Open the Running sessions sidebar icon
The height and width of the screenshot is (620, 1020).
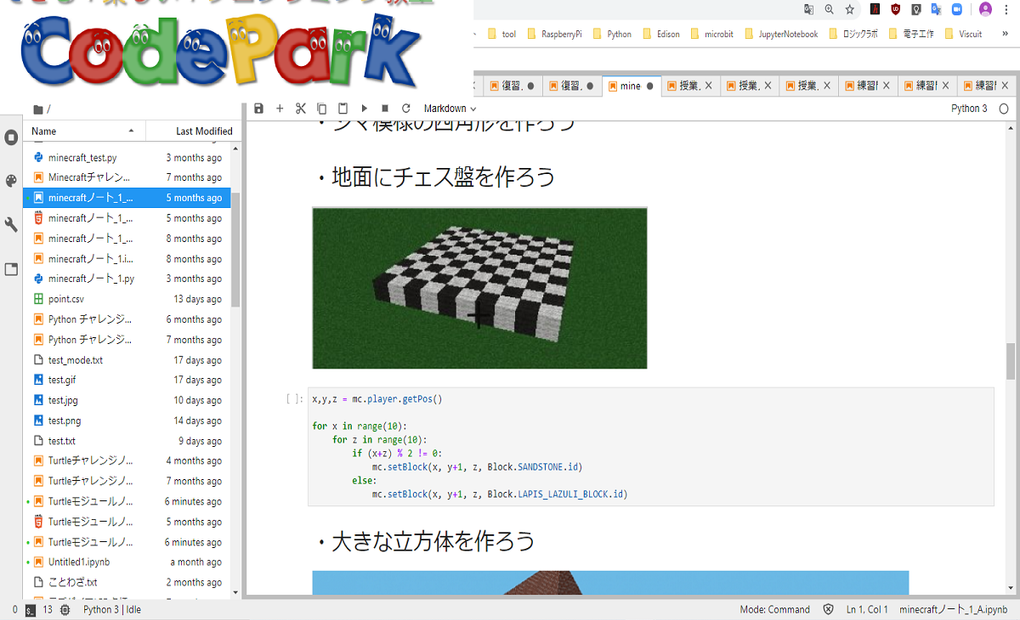tap(11, 137)
